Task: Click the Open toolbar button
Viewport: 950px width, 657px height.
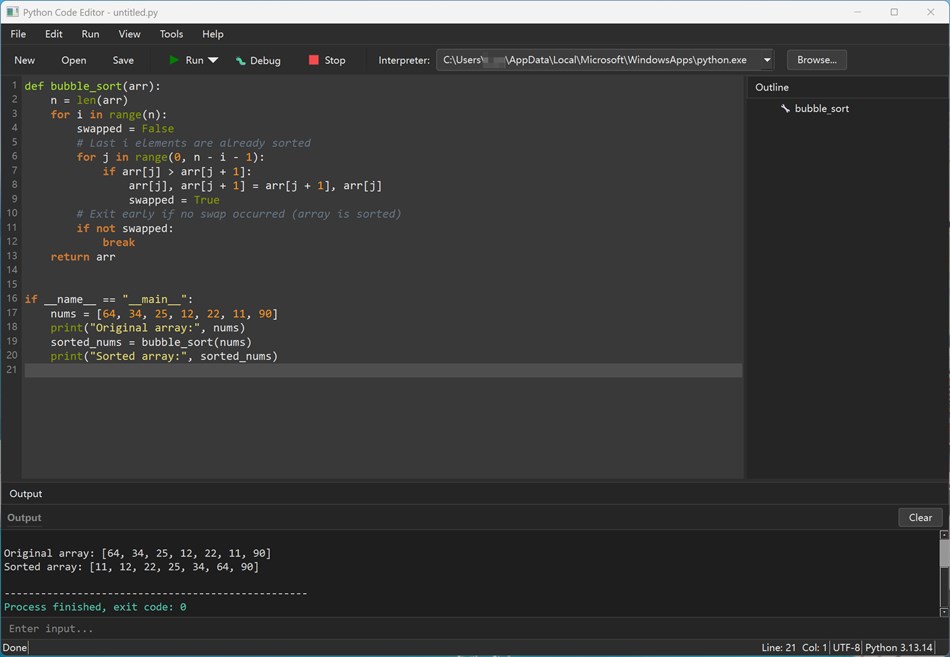Action: [x=73, y=60]
